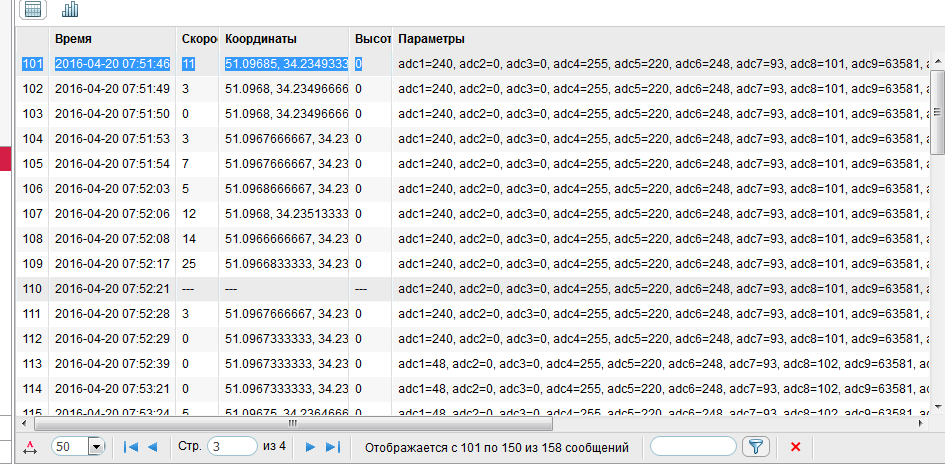Sort by the Координаты column header
Image resolution: width=945 pixels, height=466 pixels.
(284, 39)
